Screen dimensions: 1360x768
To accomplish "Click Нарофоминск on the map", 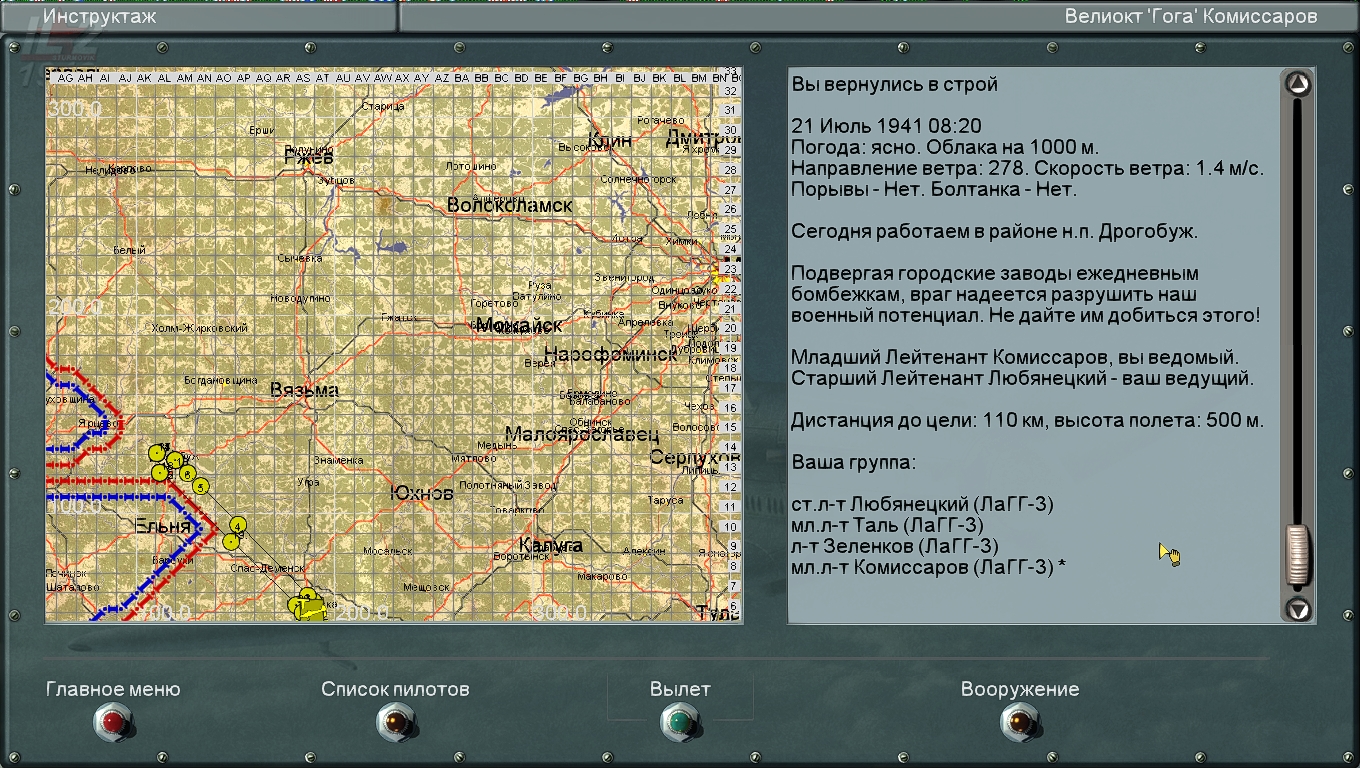I will click(610, 354).
